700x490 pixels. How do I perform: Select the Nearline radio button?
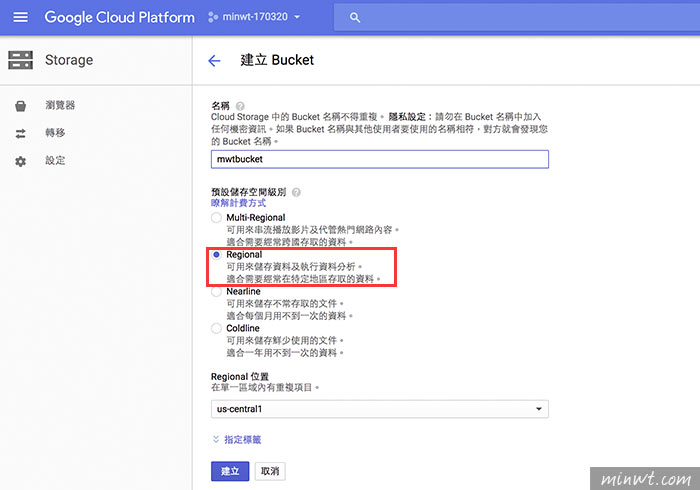(x=217, y=292)
